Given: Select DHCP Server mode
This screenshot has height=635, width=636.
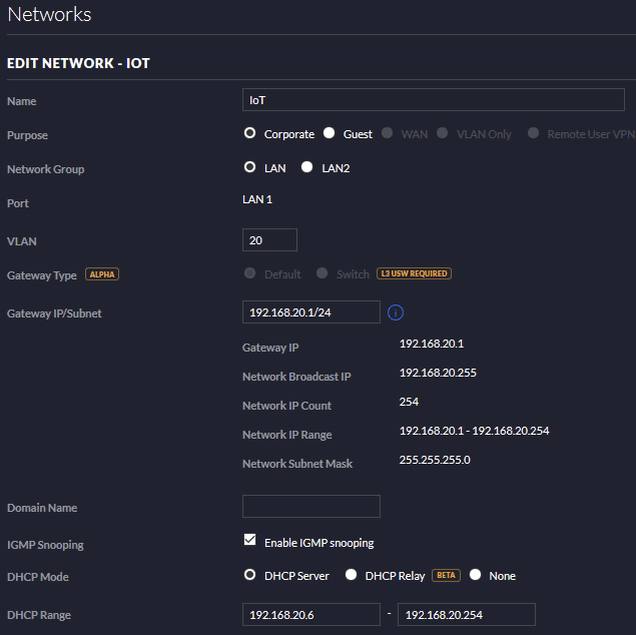Looking at the screenshot, I should 250,575.
